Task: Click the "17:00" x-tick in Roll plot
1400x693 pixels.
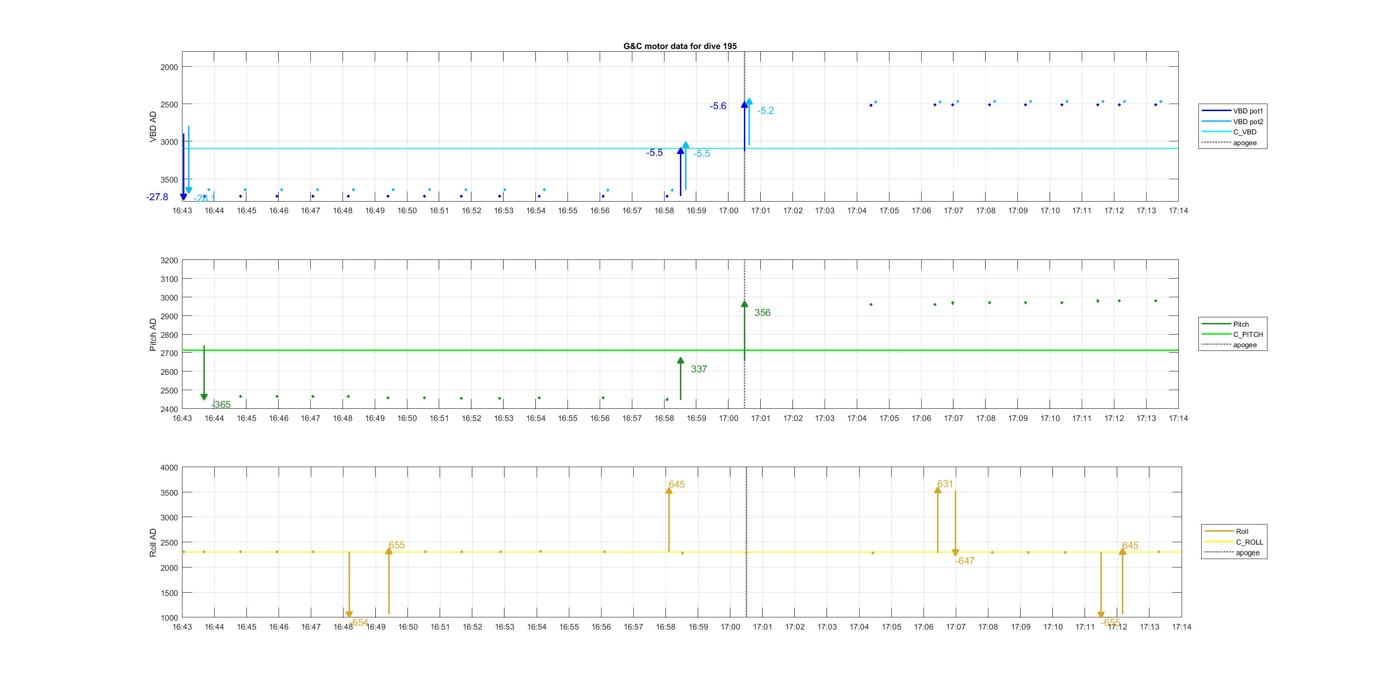Action: pos(730,627)
